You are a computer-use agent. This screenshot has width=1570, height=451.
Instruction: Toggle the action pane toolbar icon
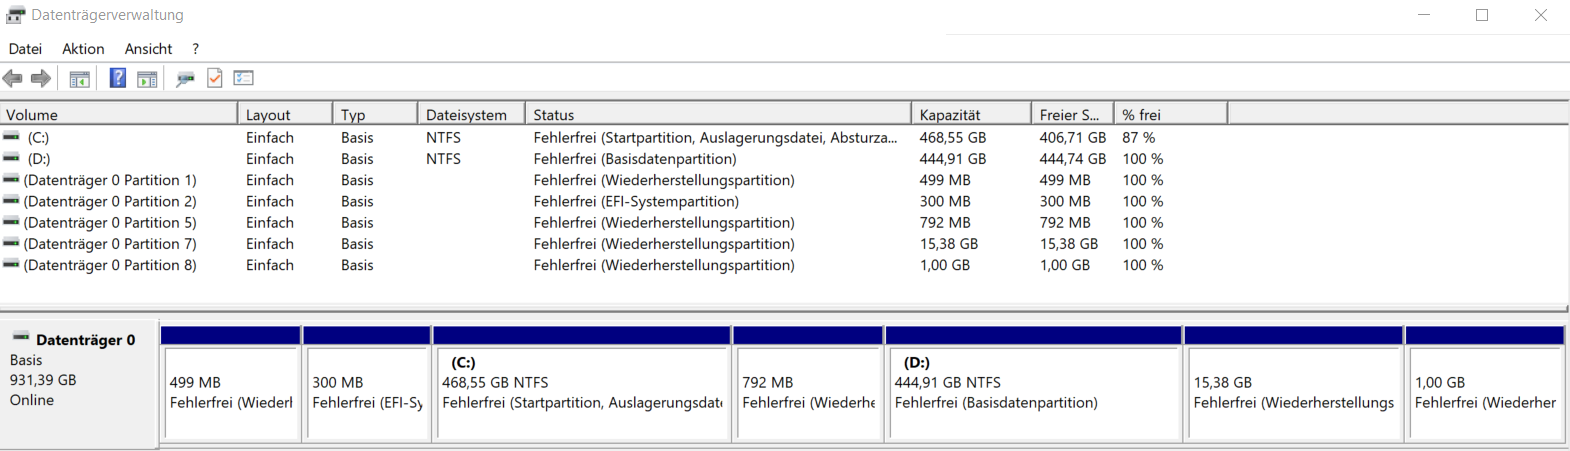(x=147, y=78)
